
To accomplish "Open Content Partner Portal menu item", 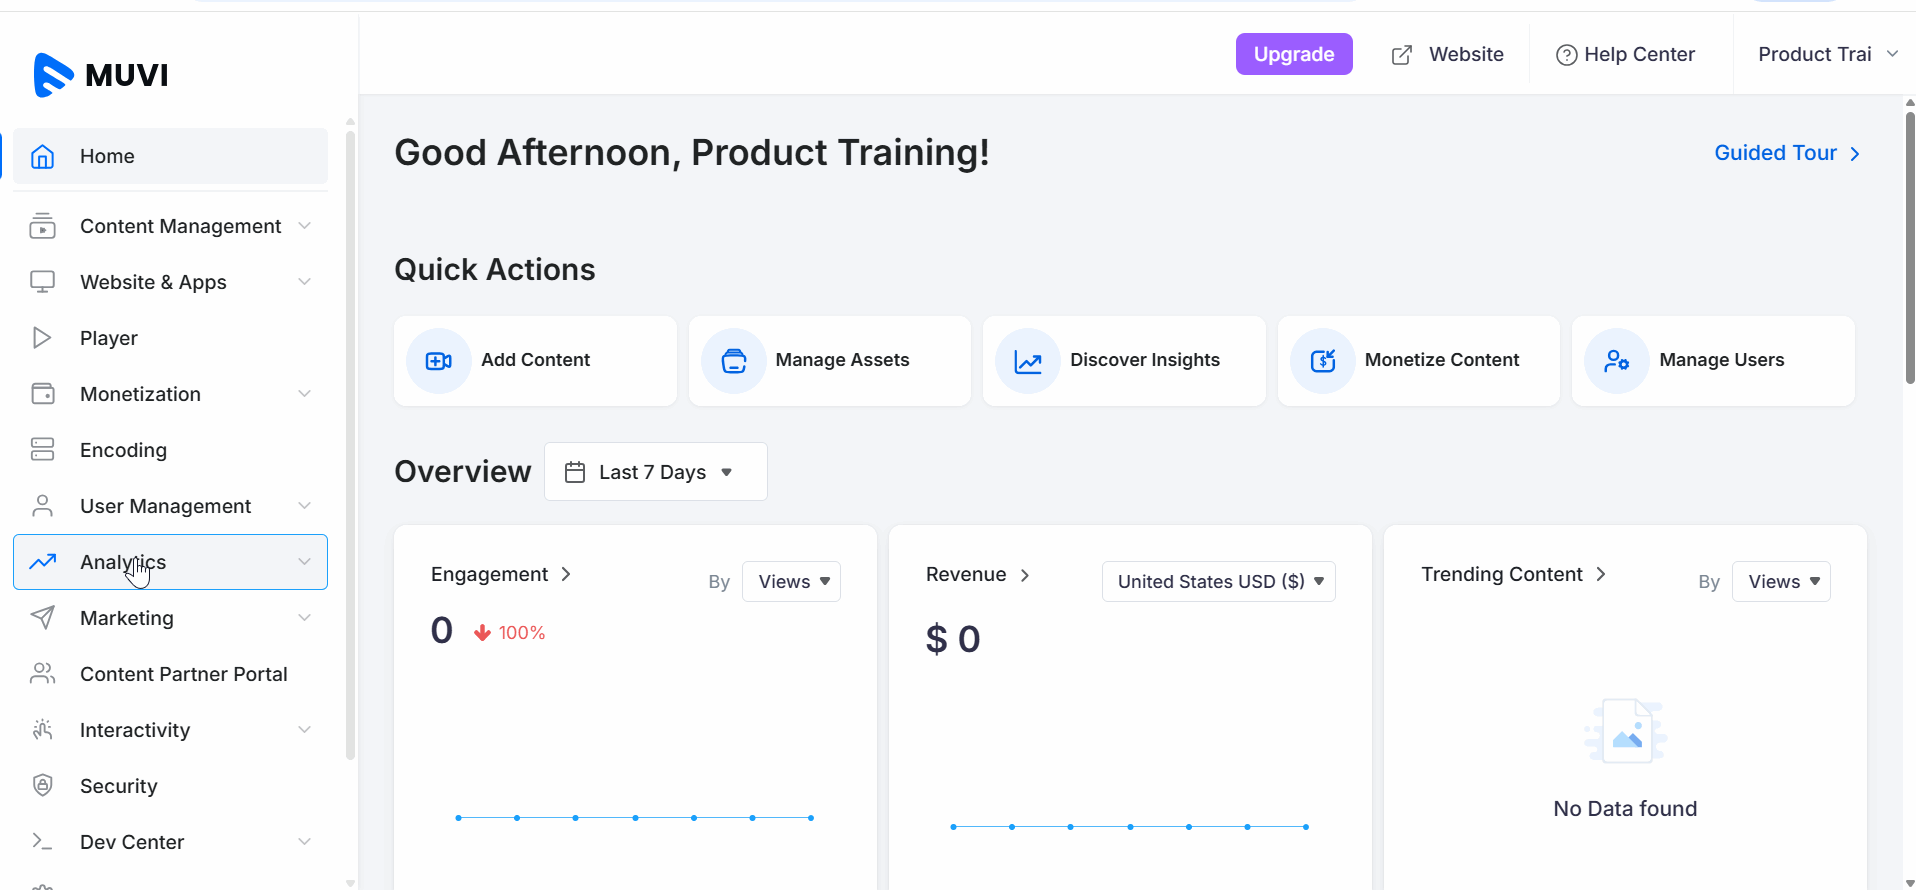I will (183, 674).
